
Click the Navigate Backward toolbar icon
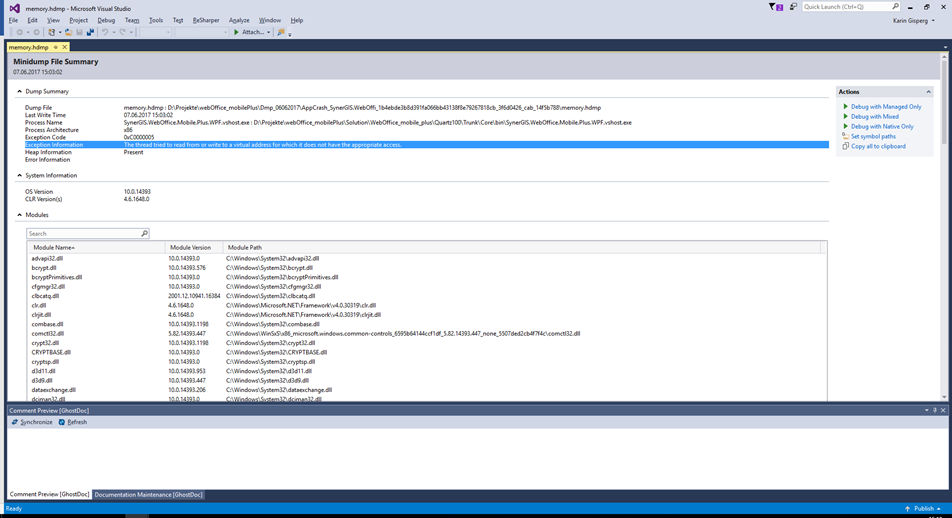pos(19,32)
